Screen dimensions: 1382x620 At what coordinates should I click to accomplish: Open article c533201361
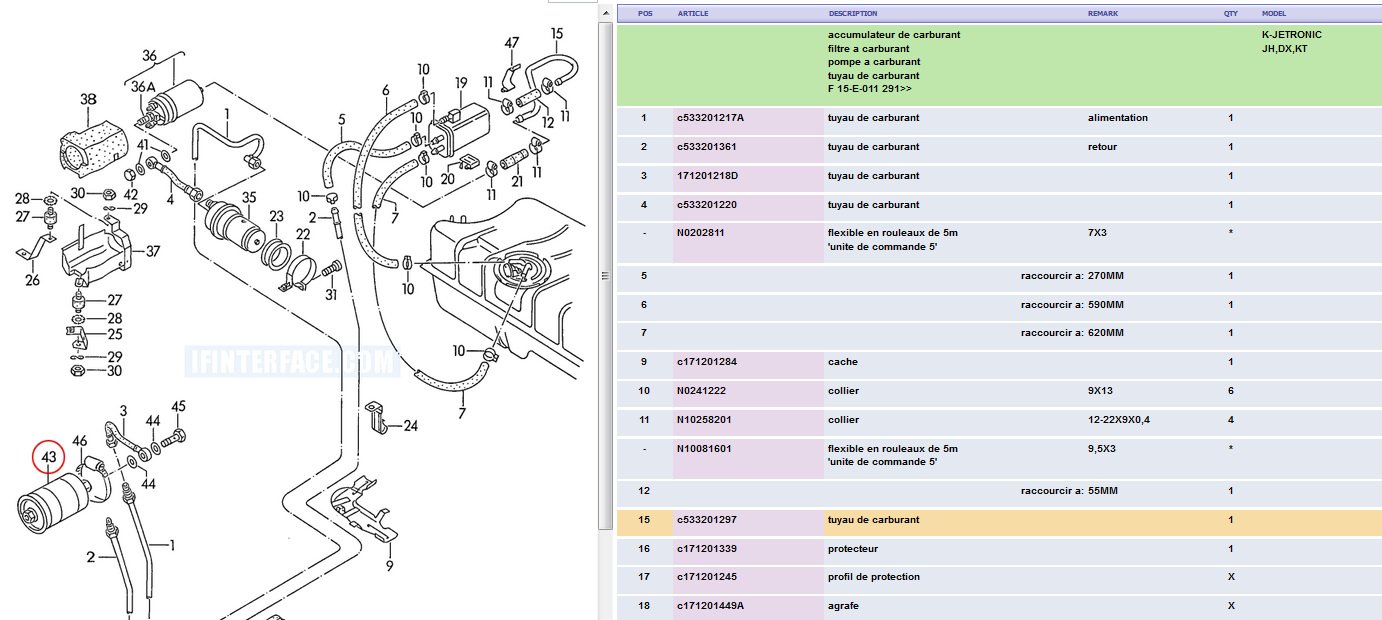pos(707,147)
